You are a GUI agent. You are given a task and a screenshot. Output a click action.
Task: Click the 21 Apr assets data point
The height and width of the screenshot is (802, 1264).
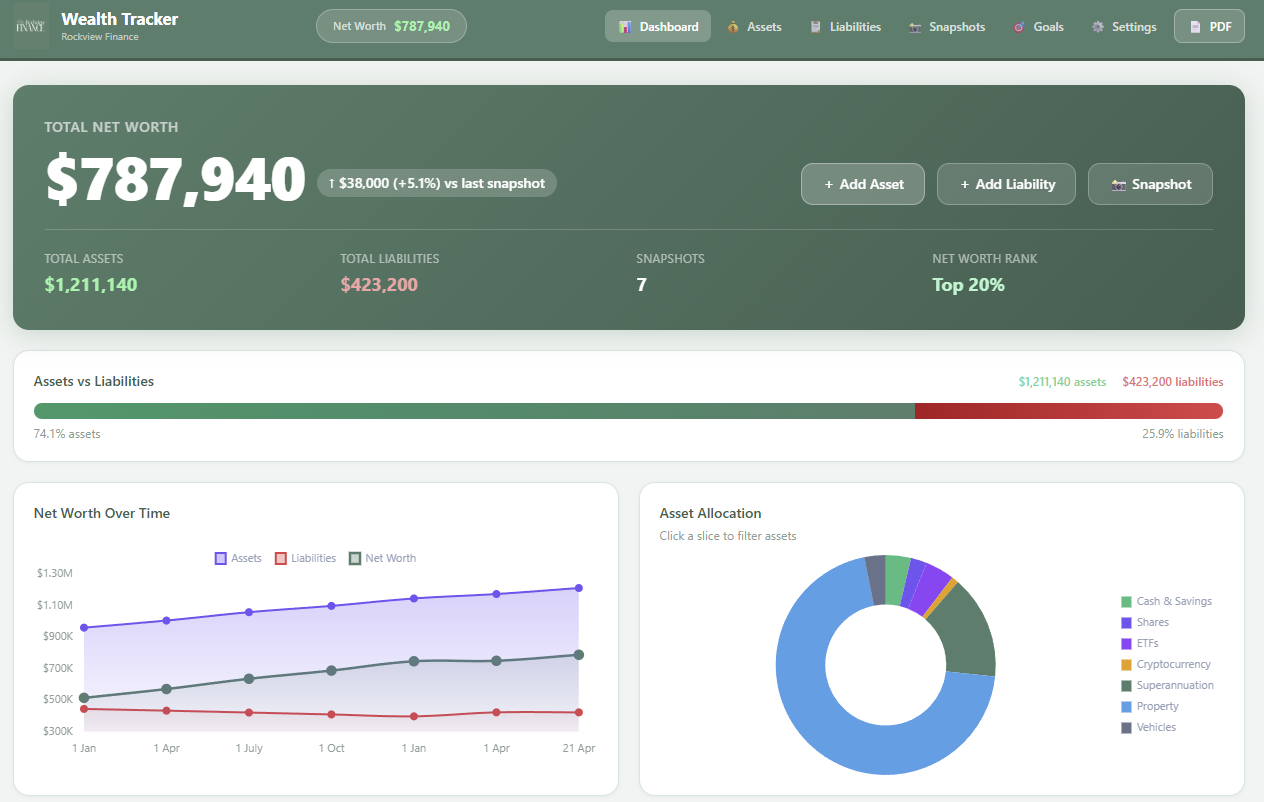point(578,588)
